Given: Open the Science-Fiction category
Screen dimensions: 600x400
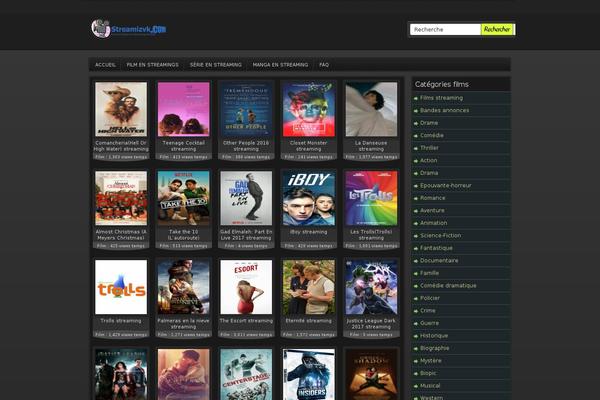Looking at the screenshot, I should click(440, 235).
